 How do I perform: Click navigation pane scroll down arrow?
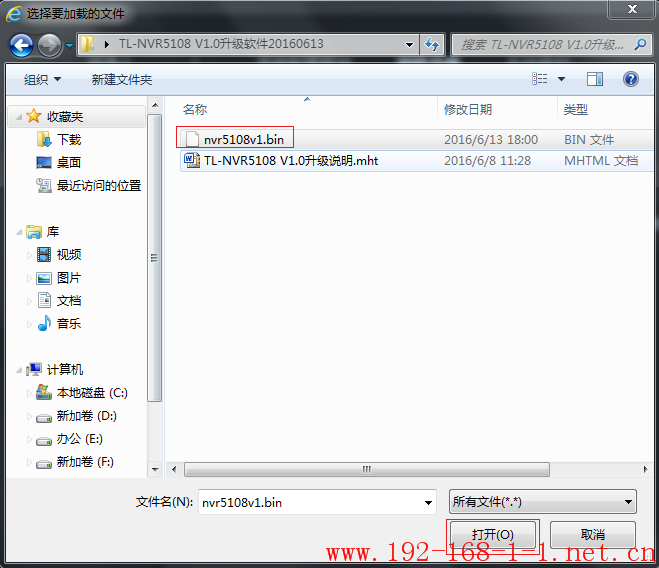click(155, 469)
